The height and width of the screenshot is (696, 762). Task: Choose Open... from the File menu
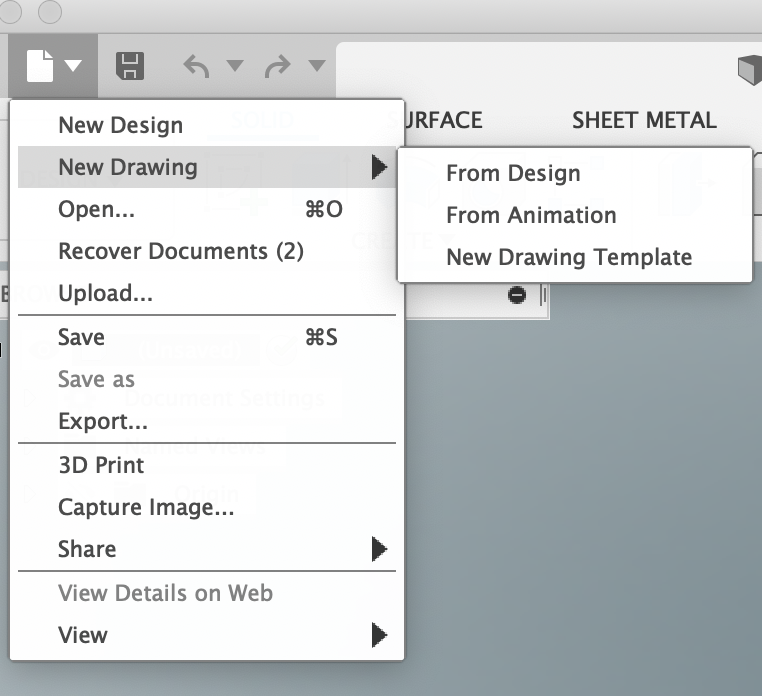click(207, 209)
